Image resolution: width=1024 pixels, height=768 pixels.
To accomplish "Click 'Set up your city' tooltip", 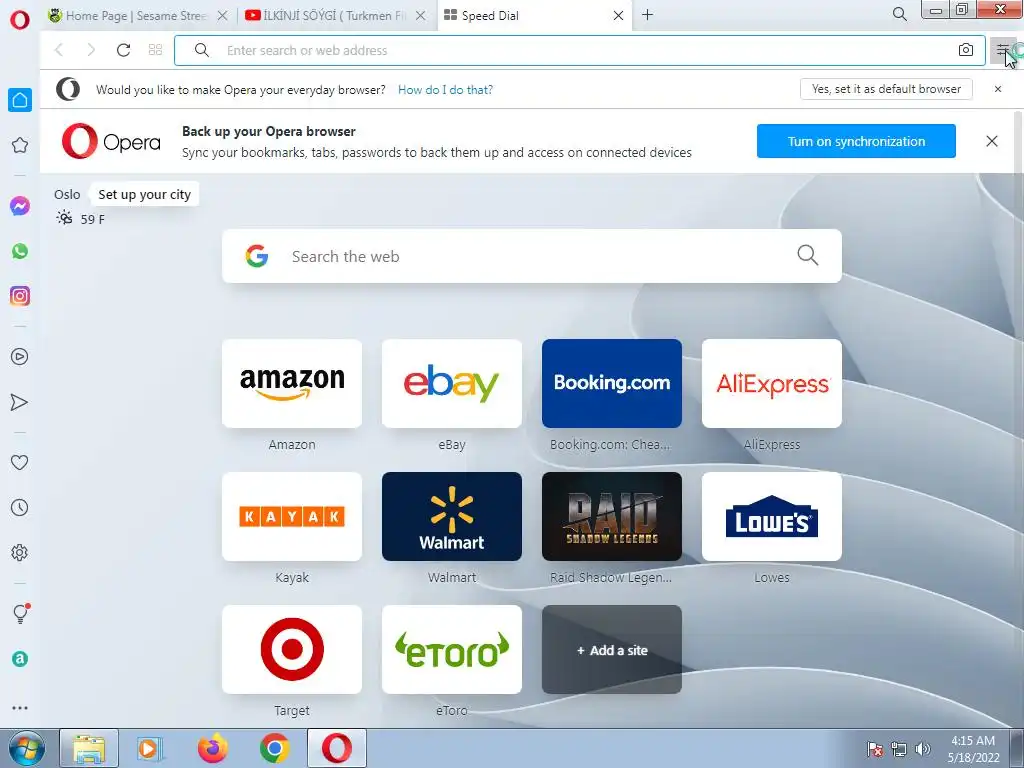I will [144, 195].
